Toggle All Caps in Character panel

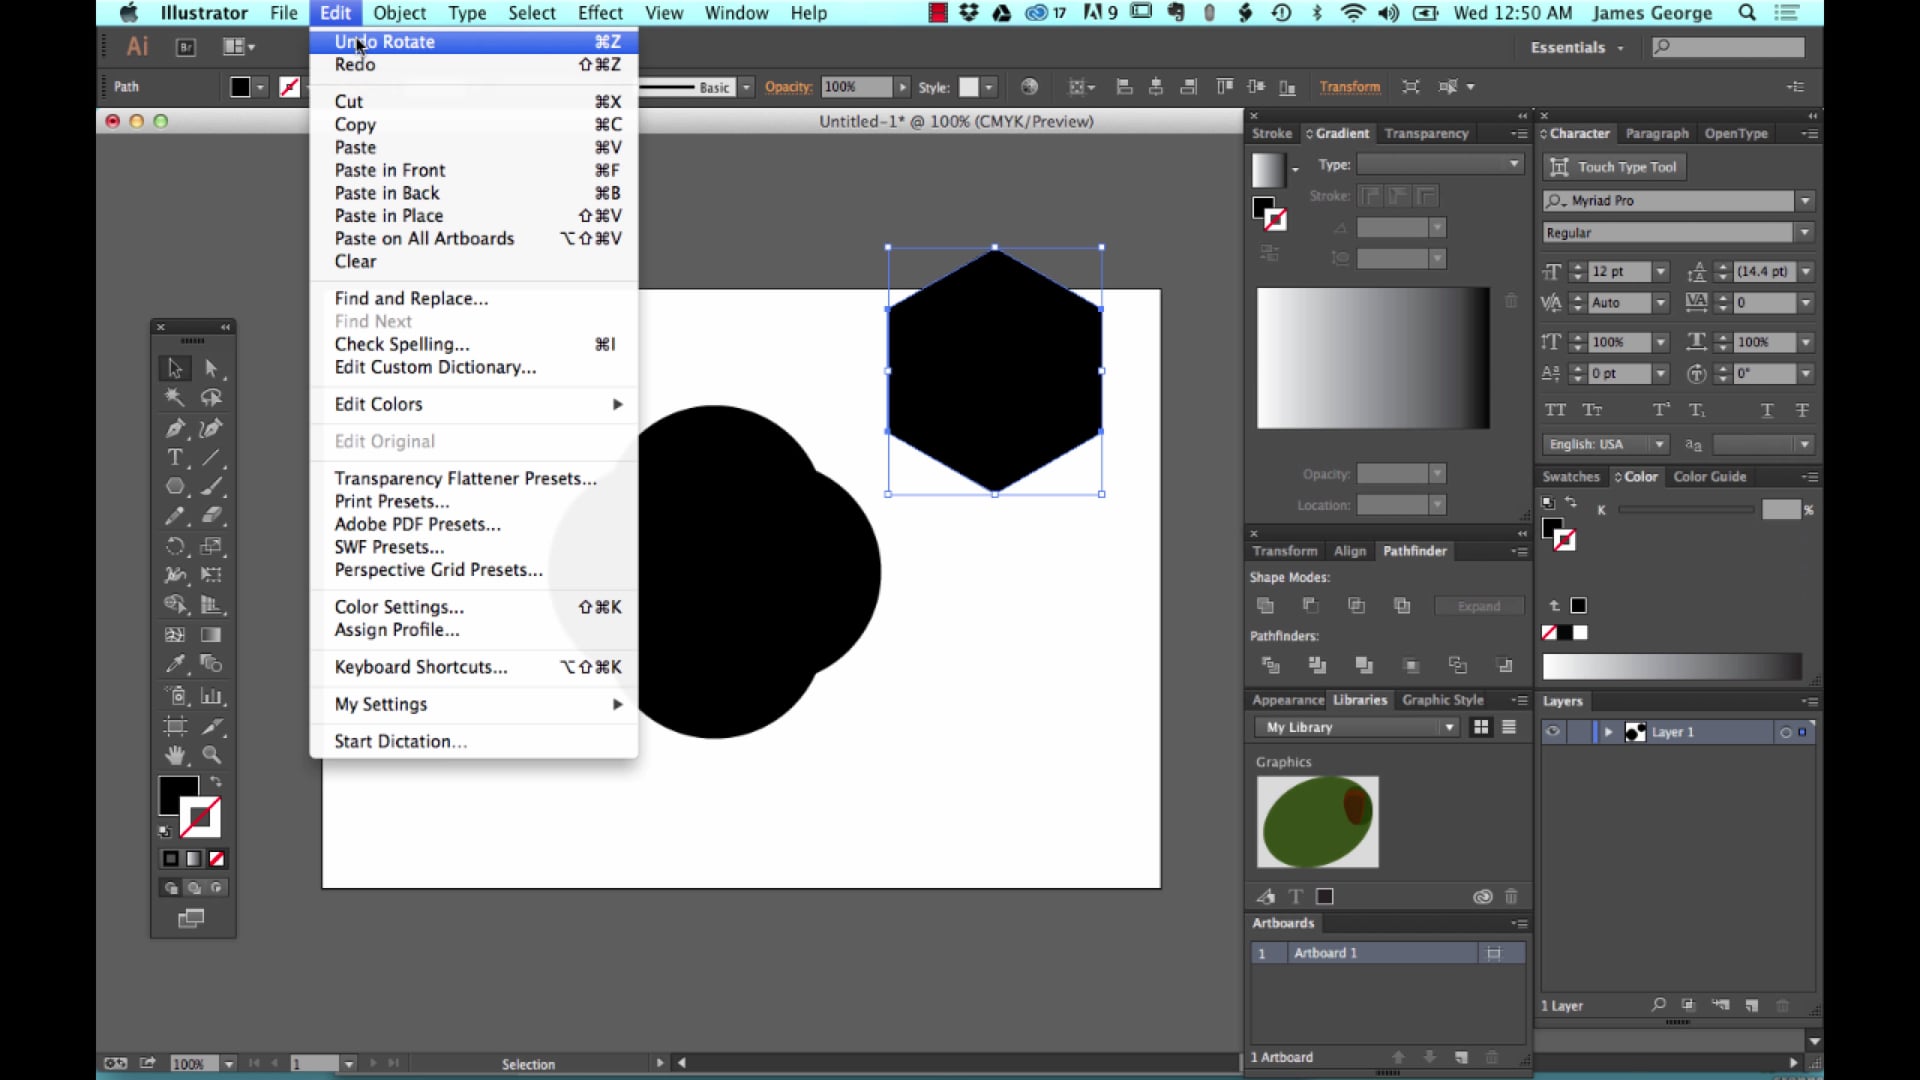pyautogui.click(x=1555, y=410)
